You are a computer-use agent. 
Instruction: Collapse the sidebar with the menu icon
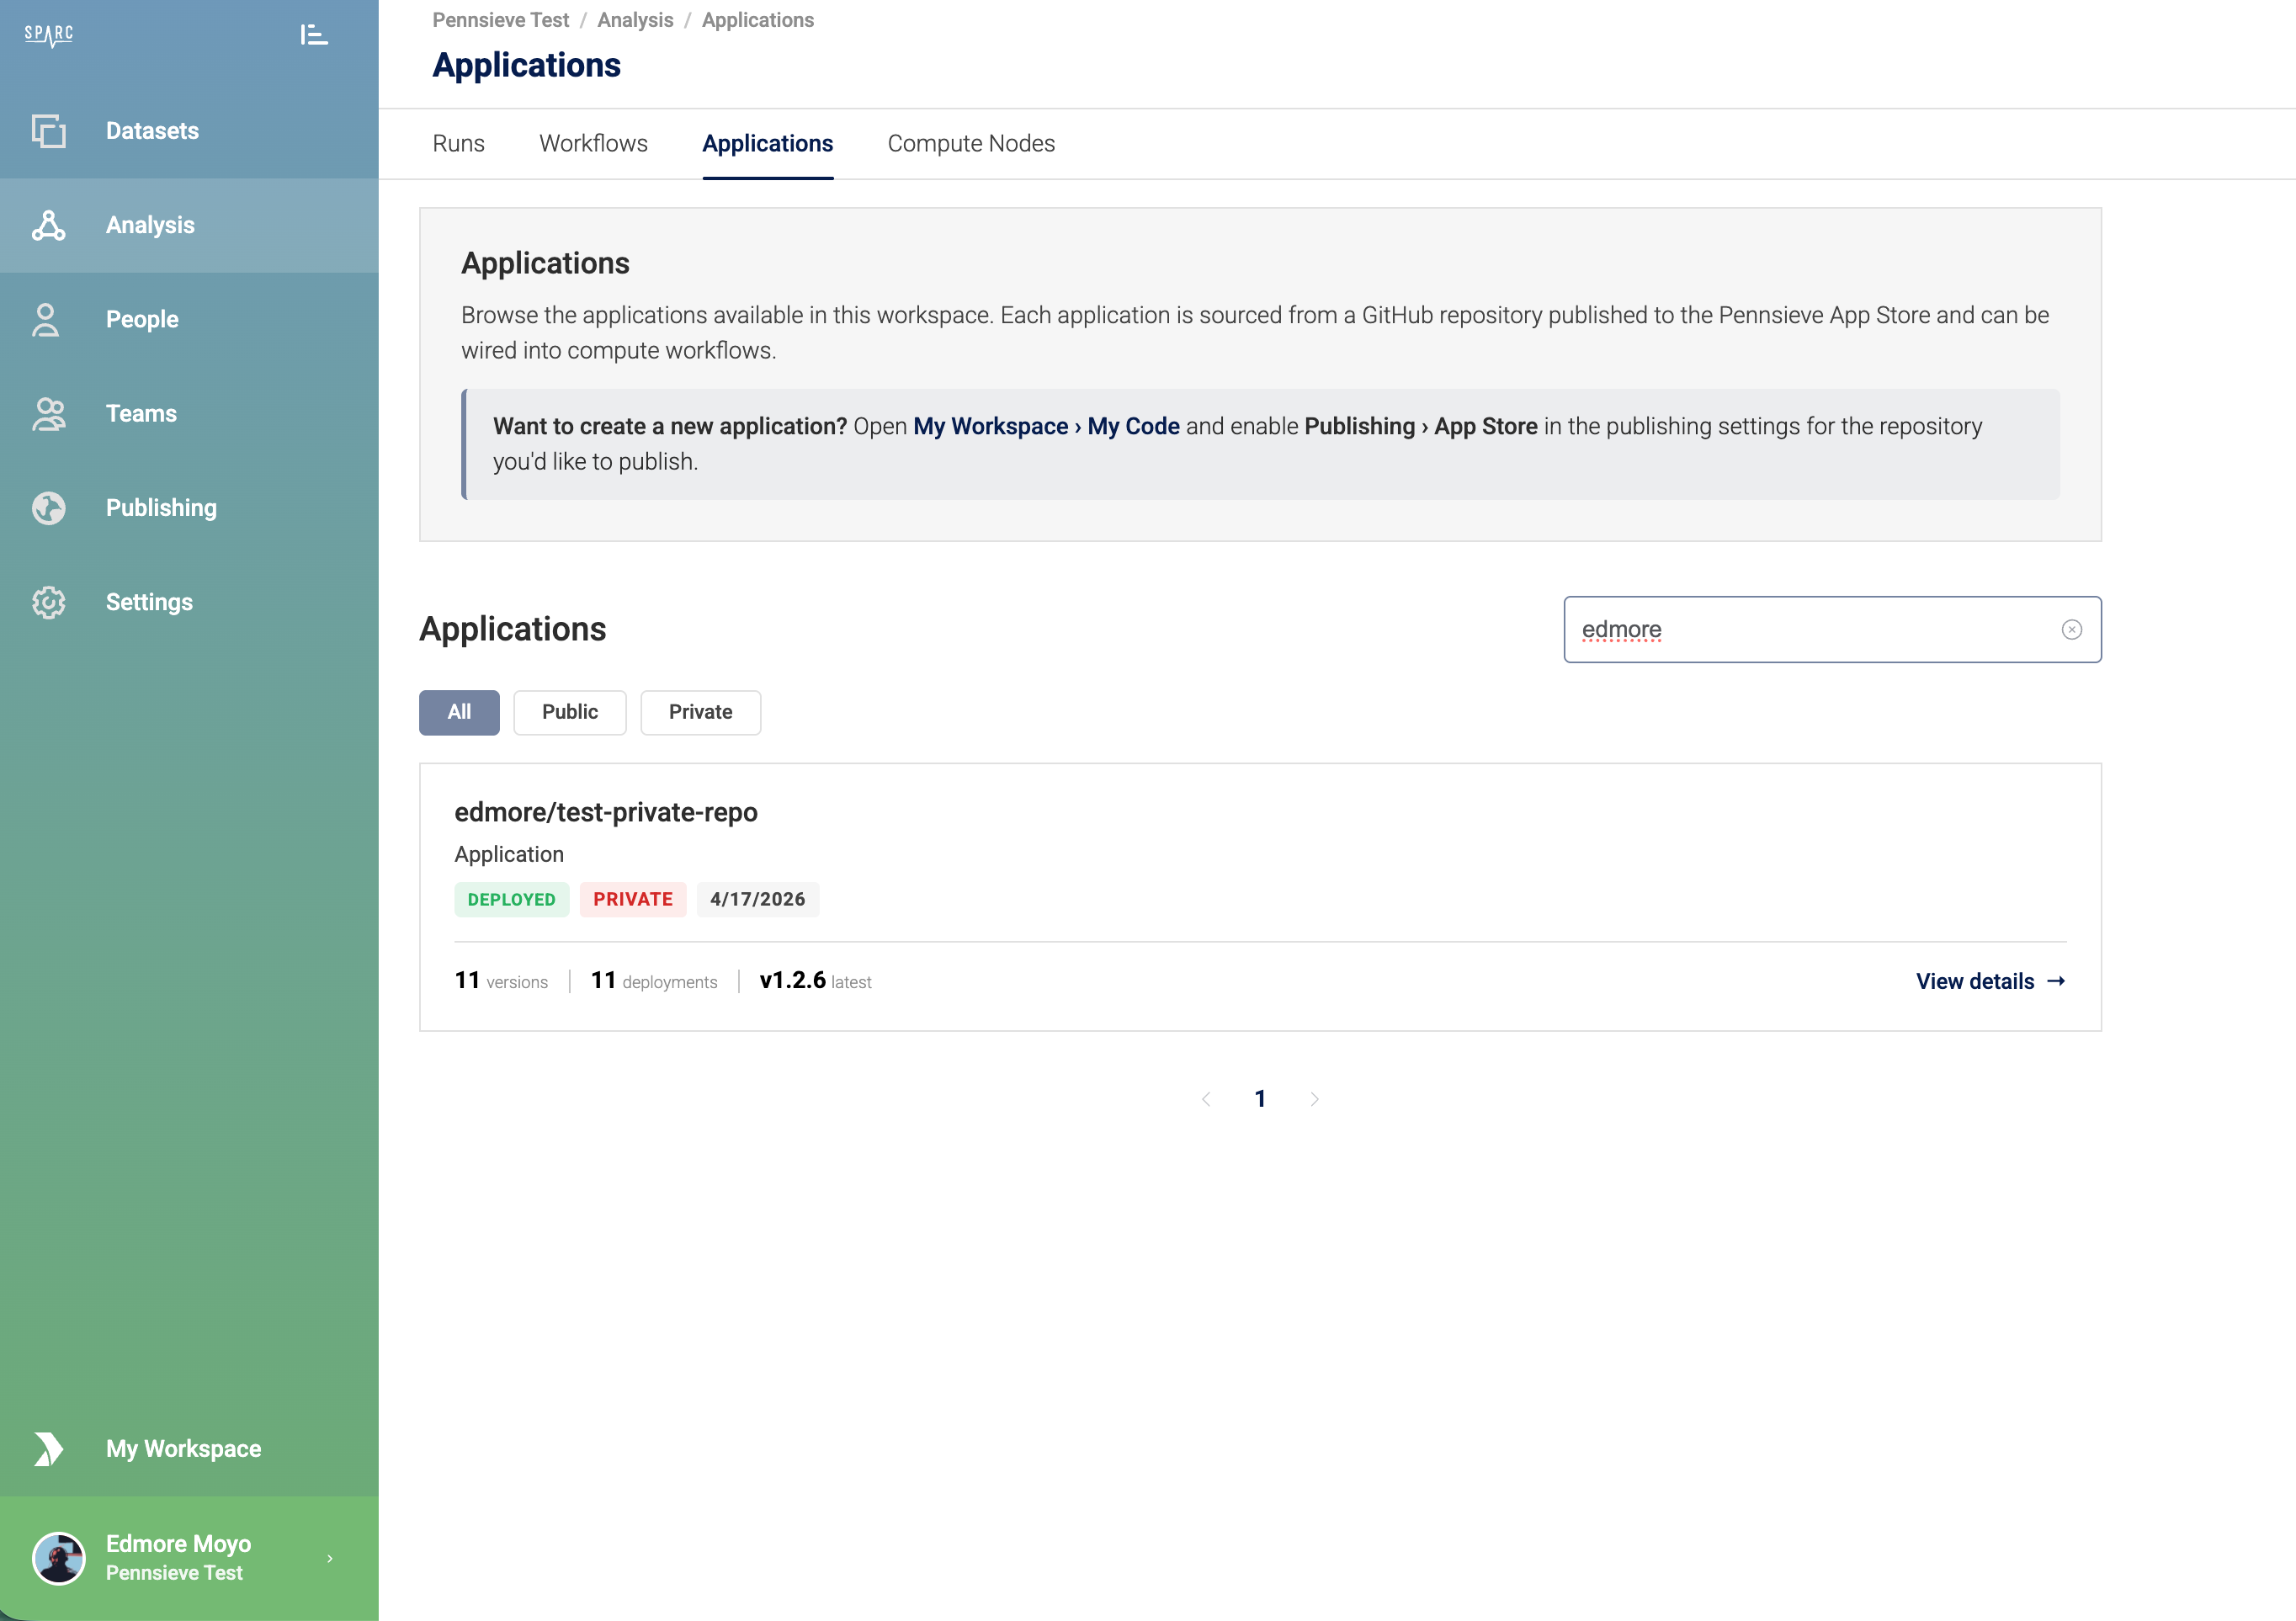pyautogui.click(x=314, y=35)
